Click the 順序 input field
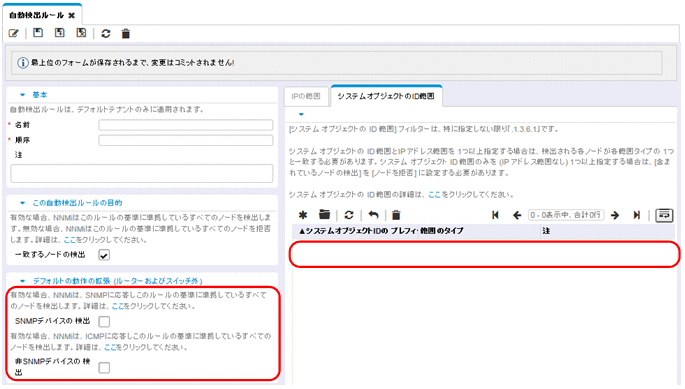 [x=186, y=140]
